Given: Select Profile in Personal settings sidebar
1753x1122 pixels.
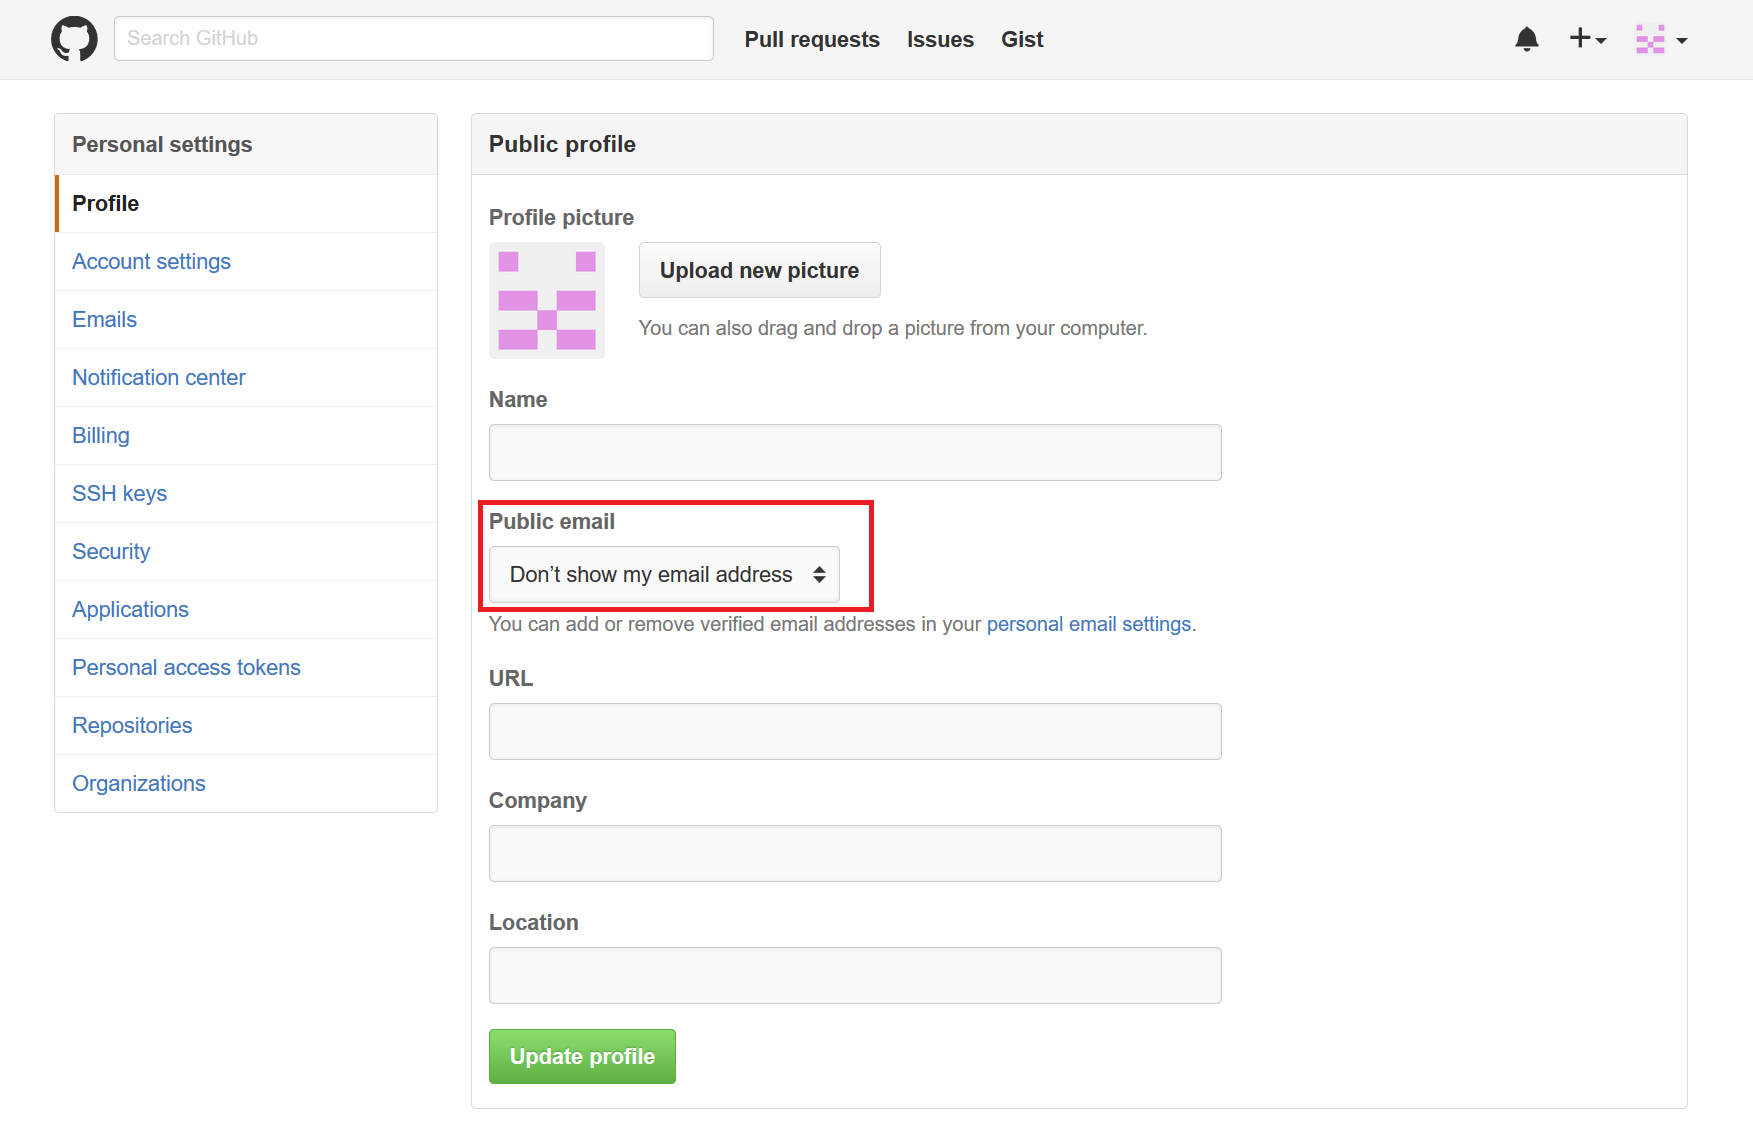Looking at the screenshot, I should [x=246, y=203].
